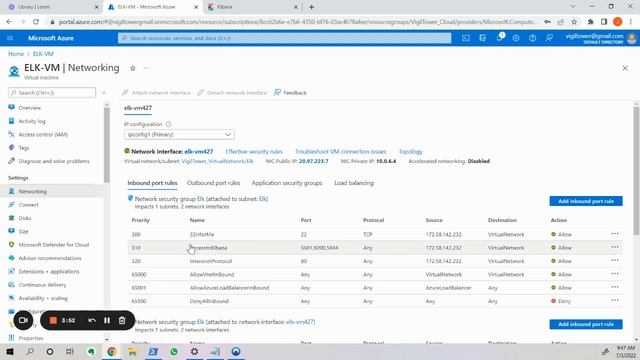Screen dimensions: 640x360
Task: Open the Effective security rules link
Action: point(254,151)
